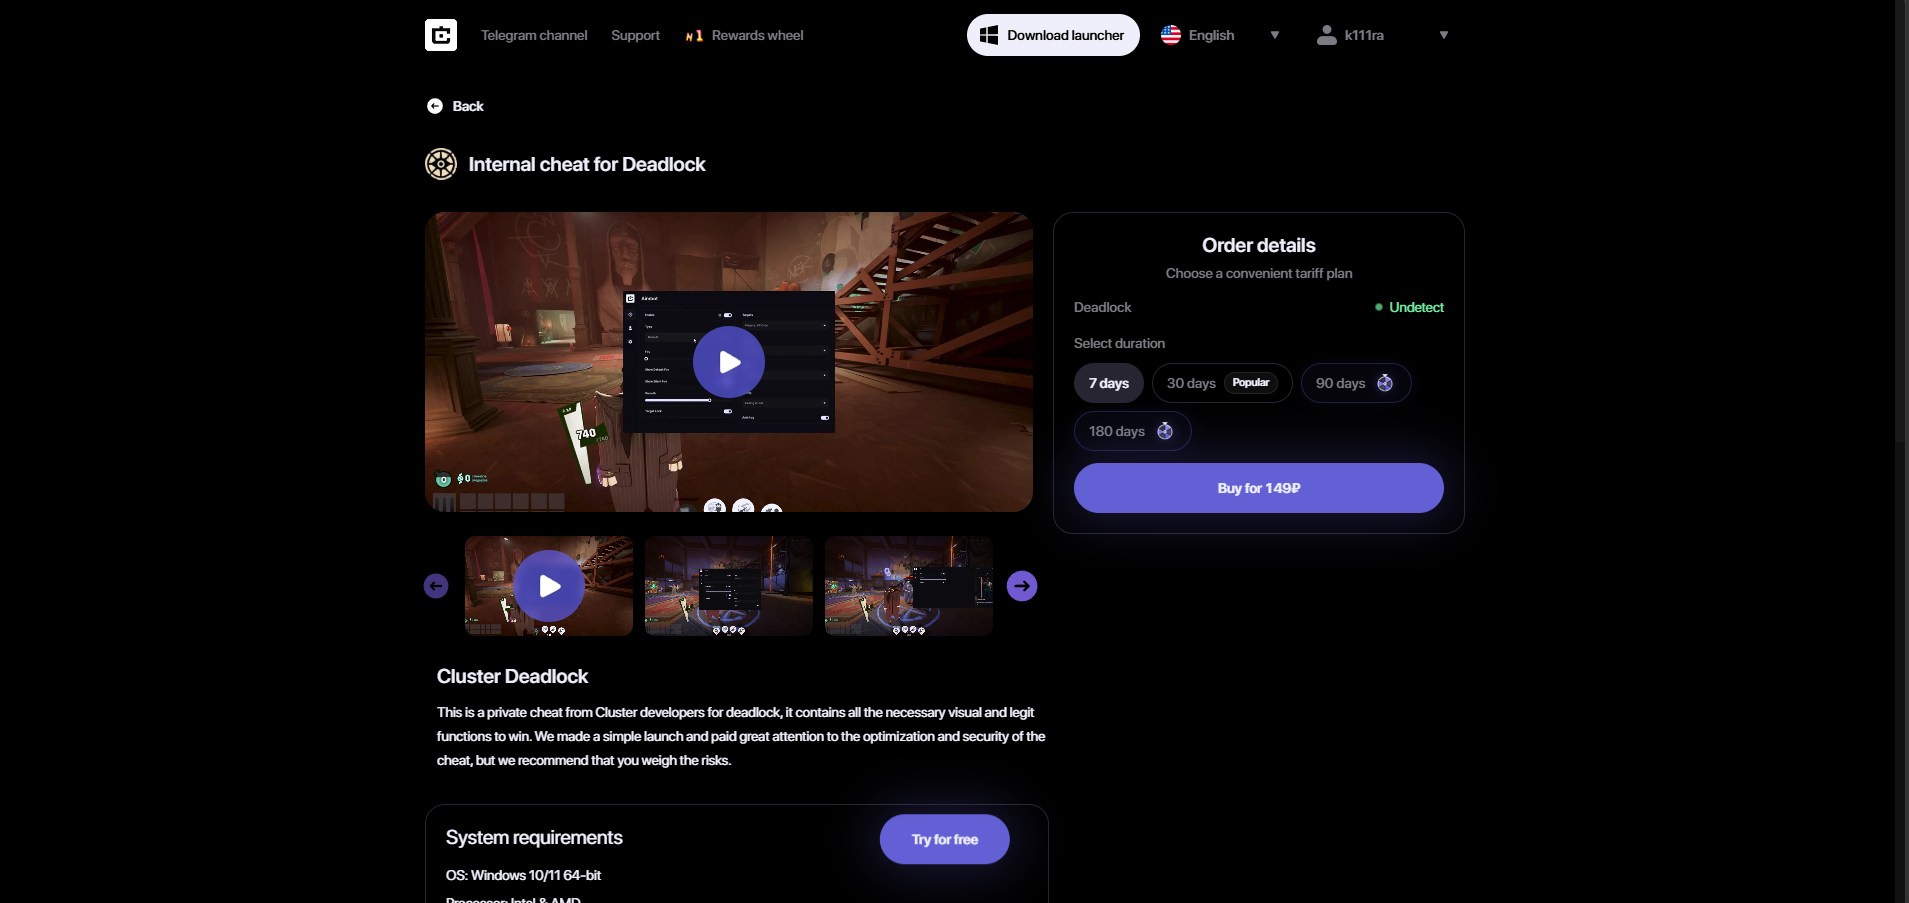Select the 90 days duration
The width and height of the screenshot is (1909, 903).
point(1356,383)
